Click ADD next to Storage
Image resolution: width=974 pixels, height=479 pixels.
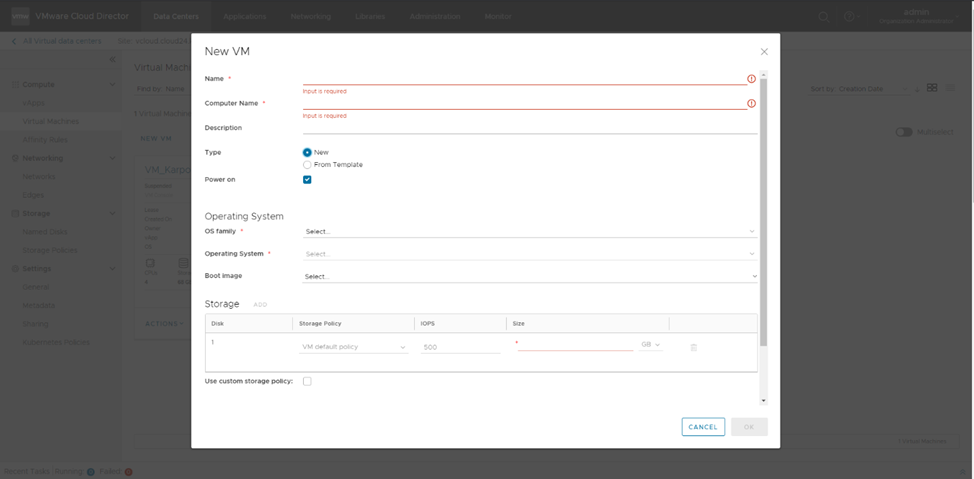coord(260,304)
